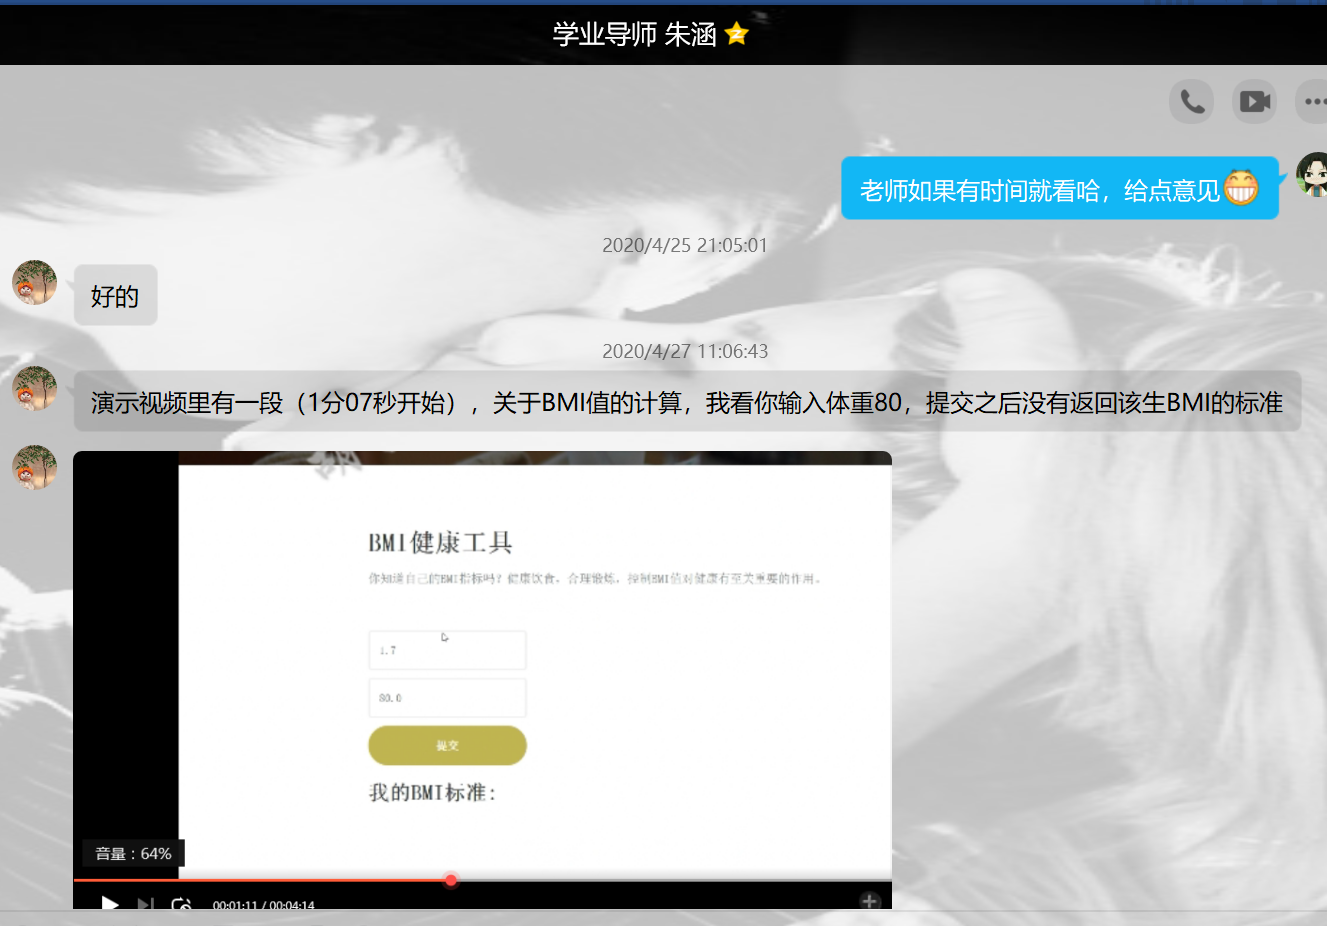Viewport: 1327px width, 926px height.
Task: Click the avatar beside the video message
Action: pyautogui.click(x=35, y=467)
